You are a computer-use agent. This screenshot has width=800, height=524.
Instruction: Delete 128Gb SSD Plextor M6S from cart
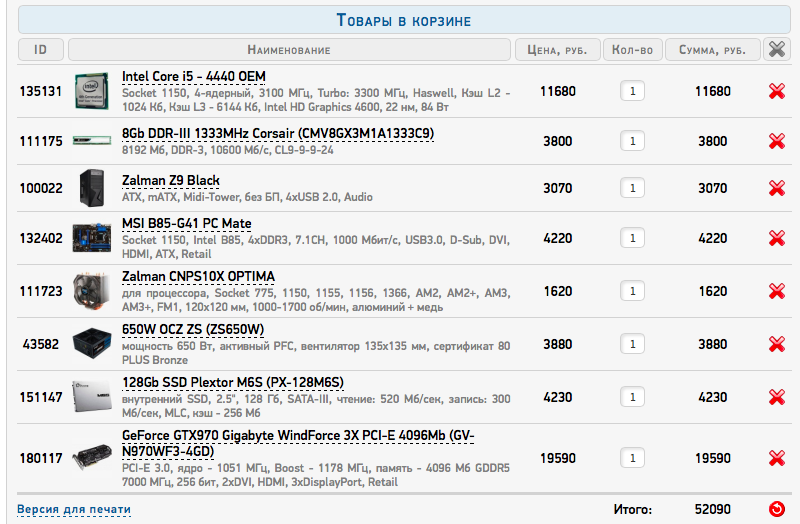pyautogui.click(x=777, y=397)
